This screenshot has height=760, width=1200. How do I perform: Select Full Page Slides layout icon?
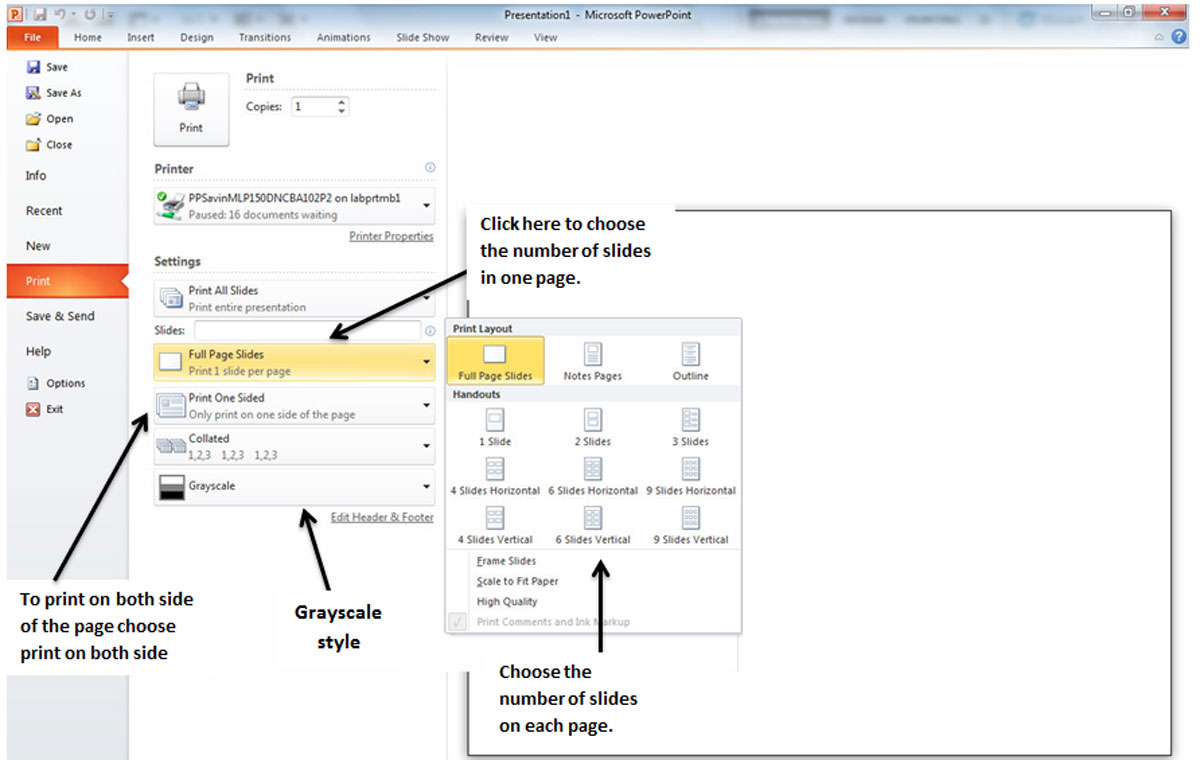pyautogui.click(x=495, y=361)
